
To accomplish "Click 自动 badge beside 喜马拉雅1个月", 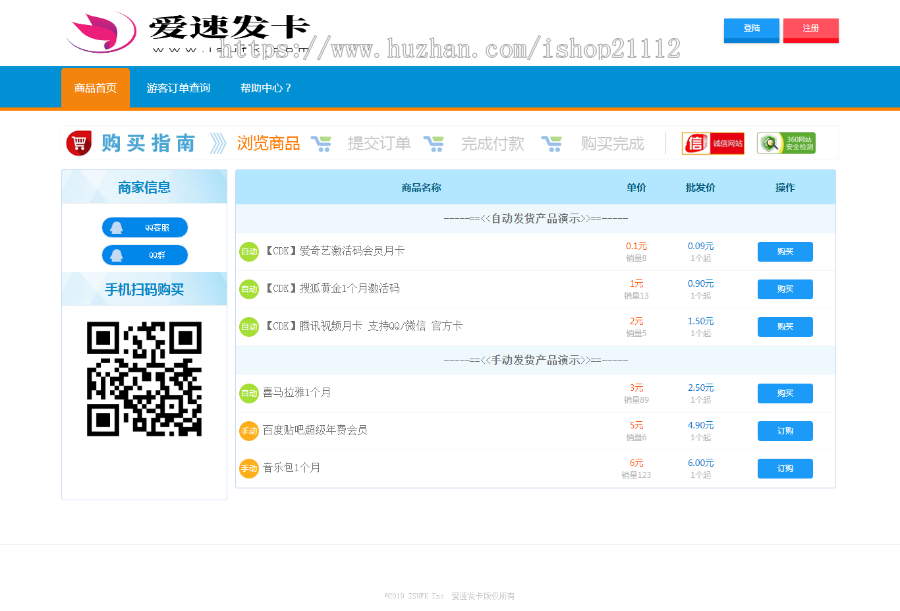I will point(249,393).
